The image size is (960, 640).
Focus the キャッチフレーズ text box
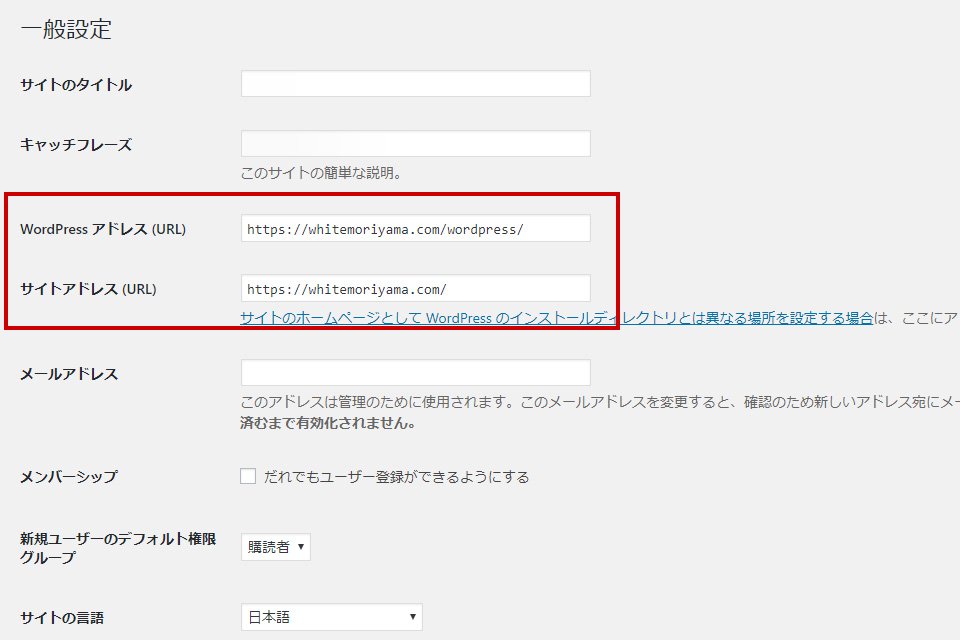[x=415, y=144]
